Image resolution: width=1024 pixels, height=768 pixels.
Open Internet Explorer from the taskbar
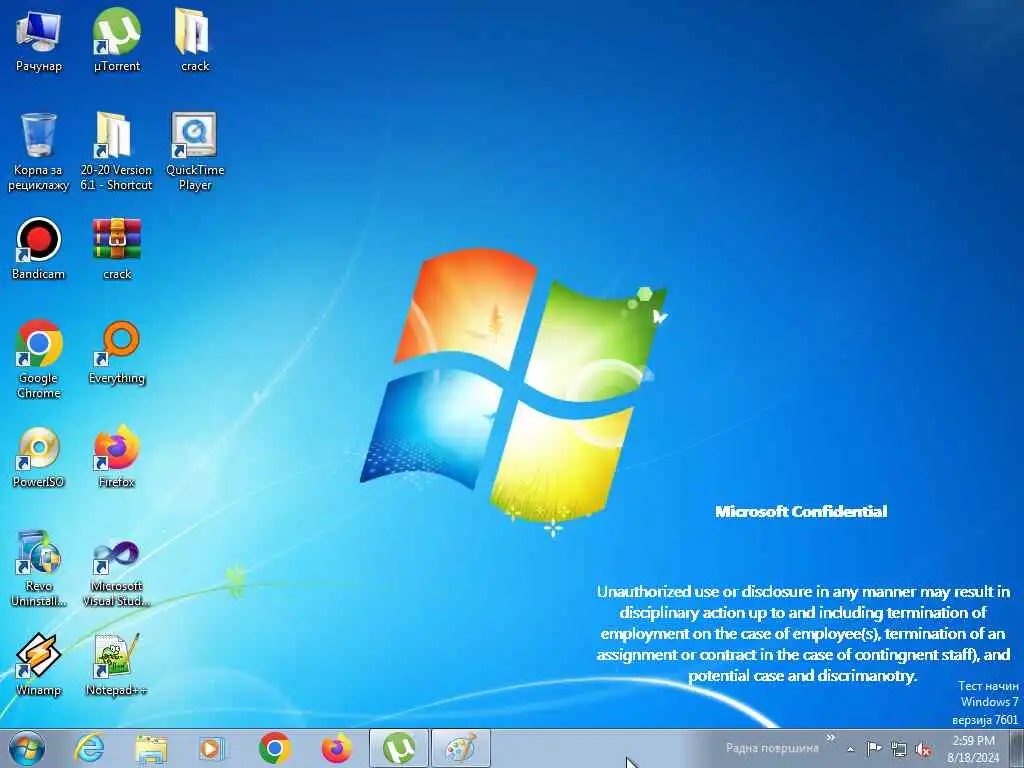coord(88,748)
